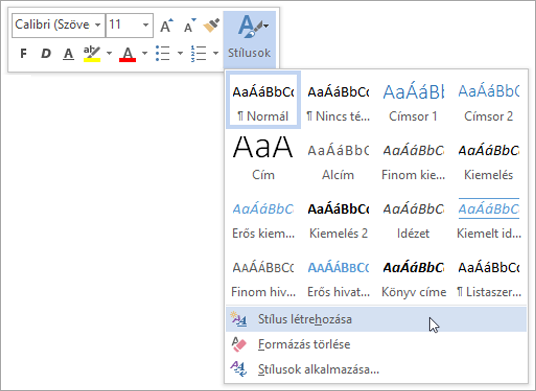Image resolution: width=536 pixels, height=391 pixels.
Task: Apply the Könyv címe style
Action: pyautogui.click(x=413, y=275)
